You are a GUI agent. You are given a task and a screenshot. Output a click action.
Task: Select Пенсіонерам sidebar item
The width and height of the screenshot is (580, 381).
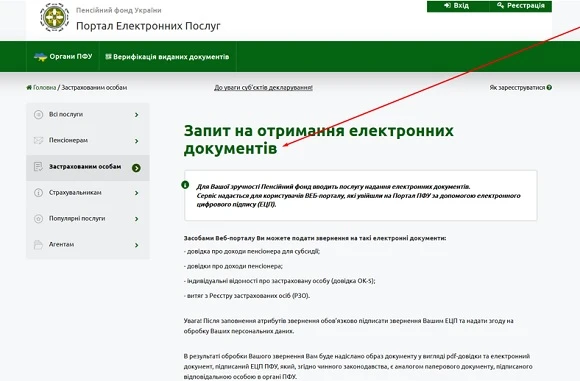click(88, 141)
